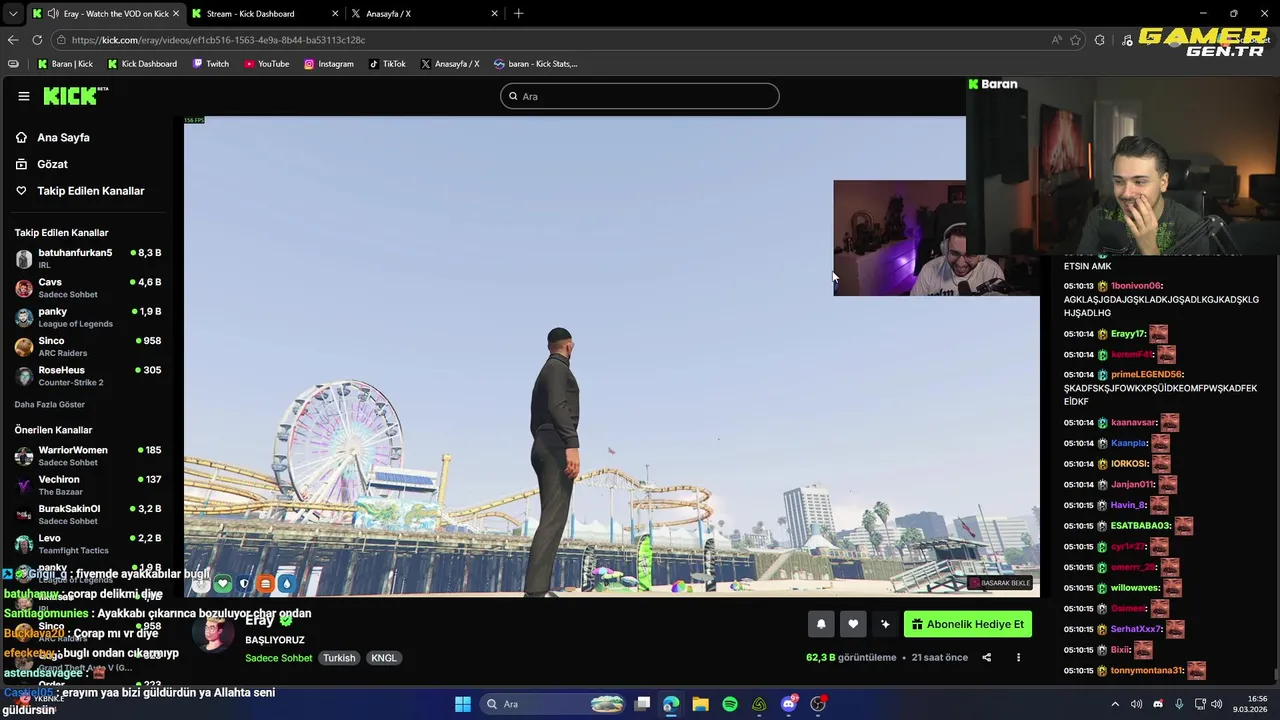Screen dimensions: 1280x720
Task: Open a new browser tab
Action: (x=518, y=14)
